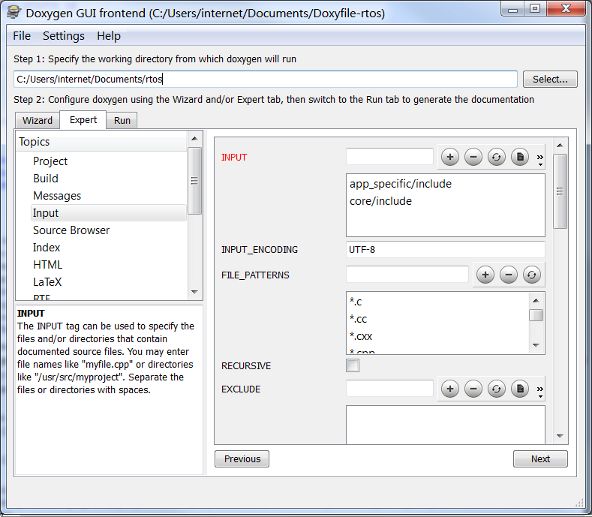
Task: Select the *.cc file pattern
Action: pyautogui.click(x=358, y=319)
